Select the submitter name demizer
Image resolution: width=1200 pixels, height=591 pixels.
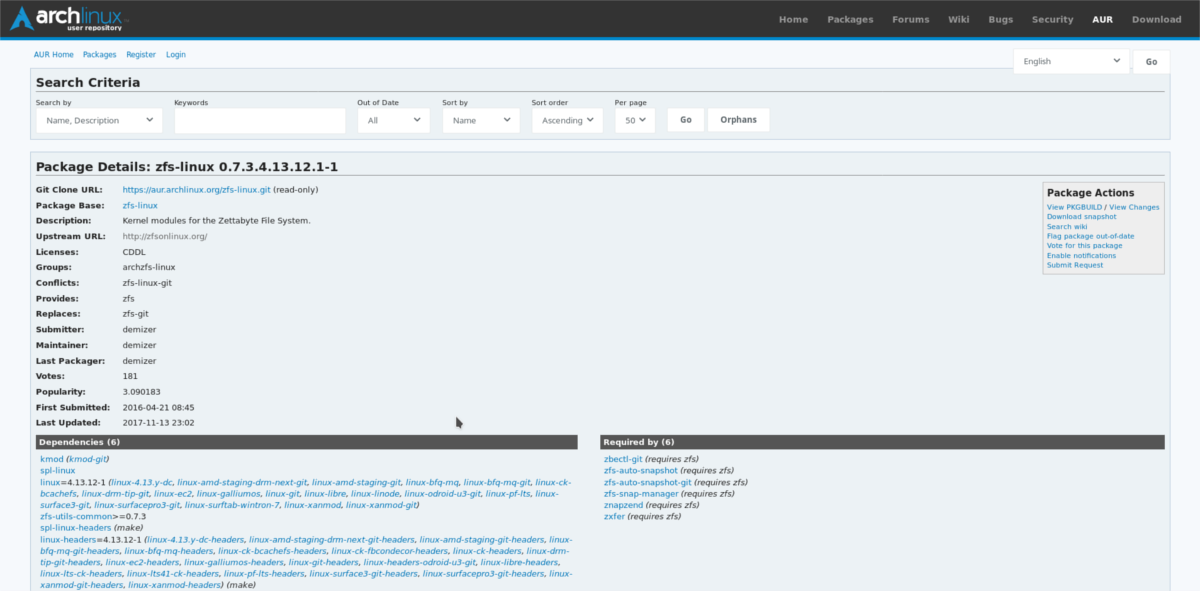click(x=141, y=330)
